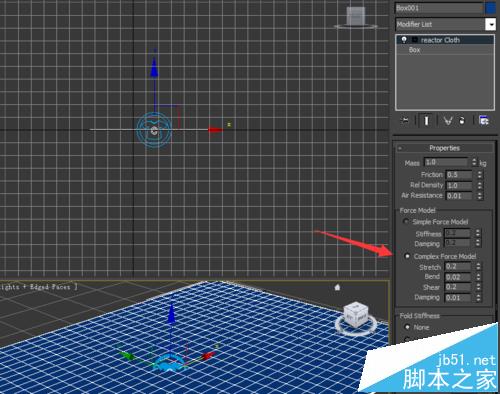Click the ViewCube in perspective viewport
500x394 pixels.
(x=356, y=316)
